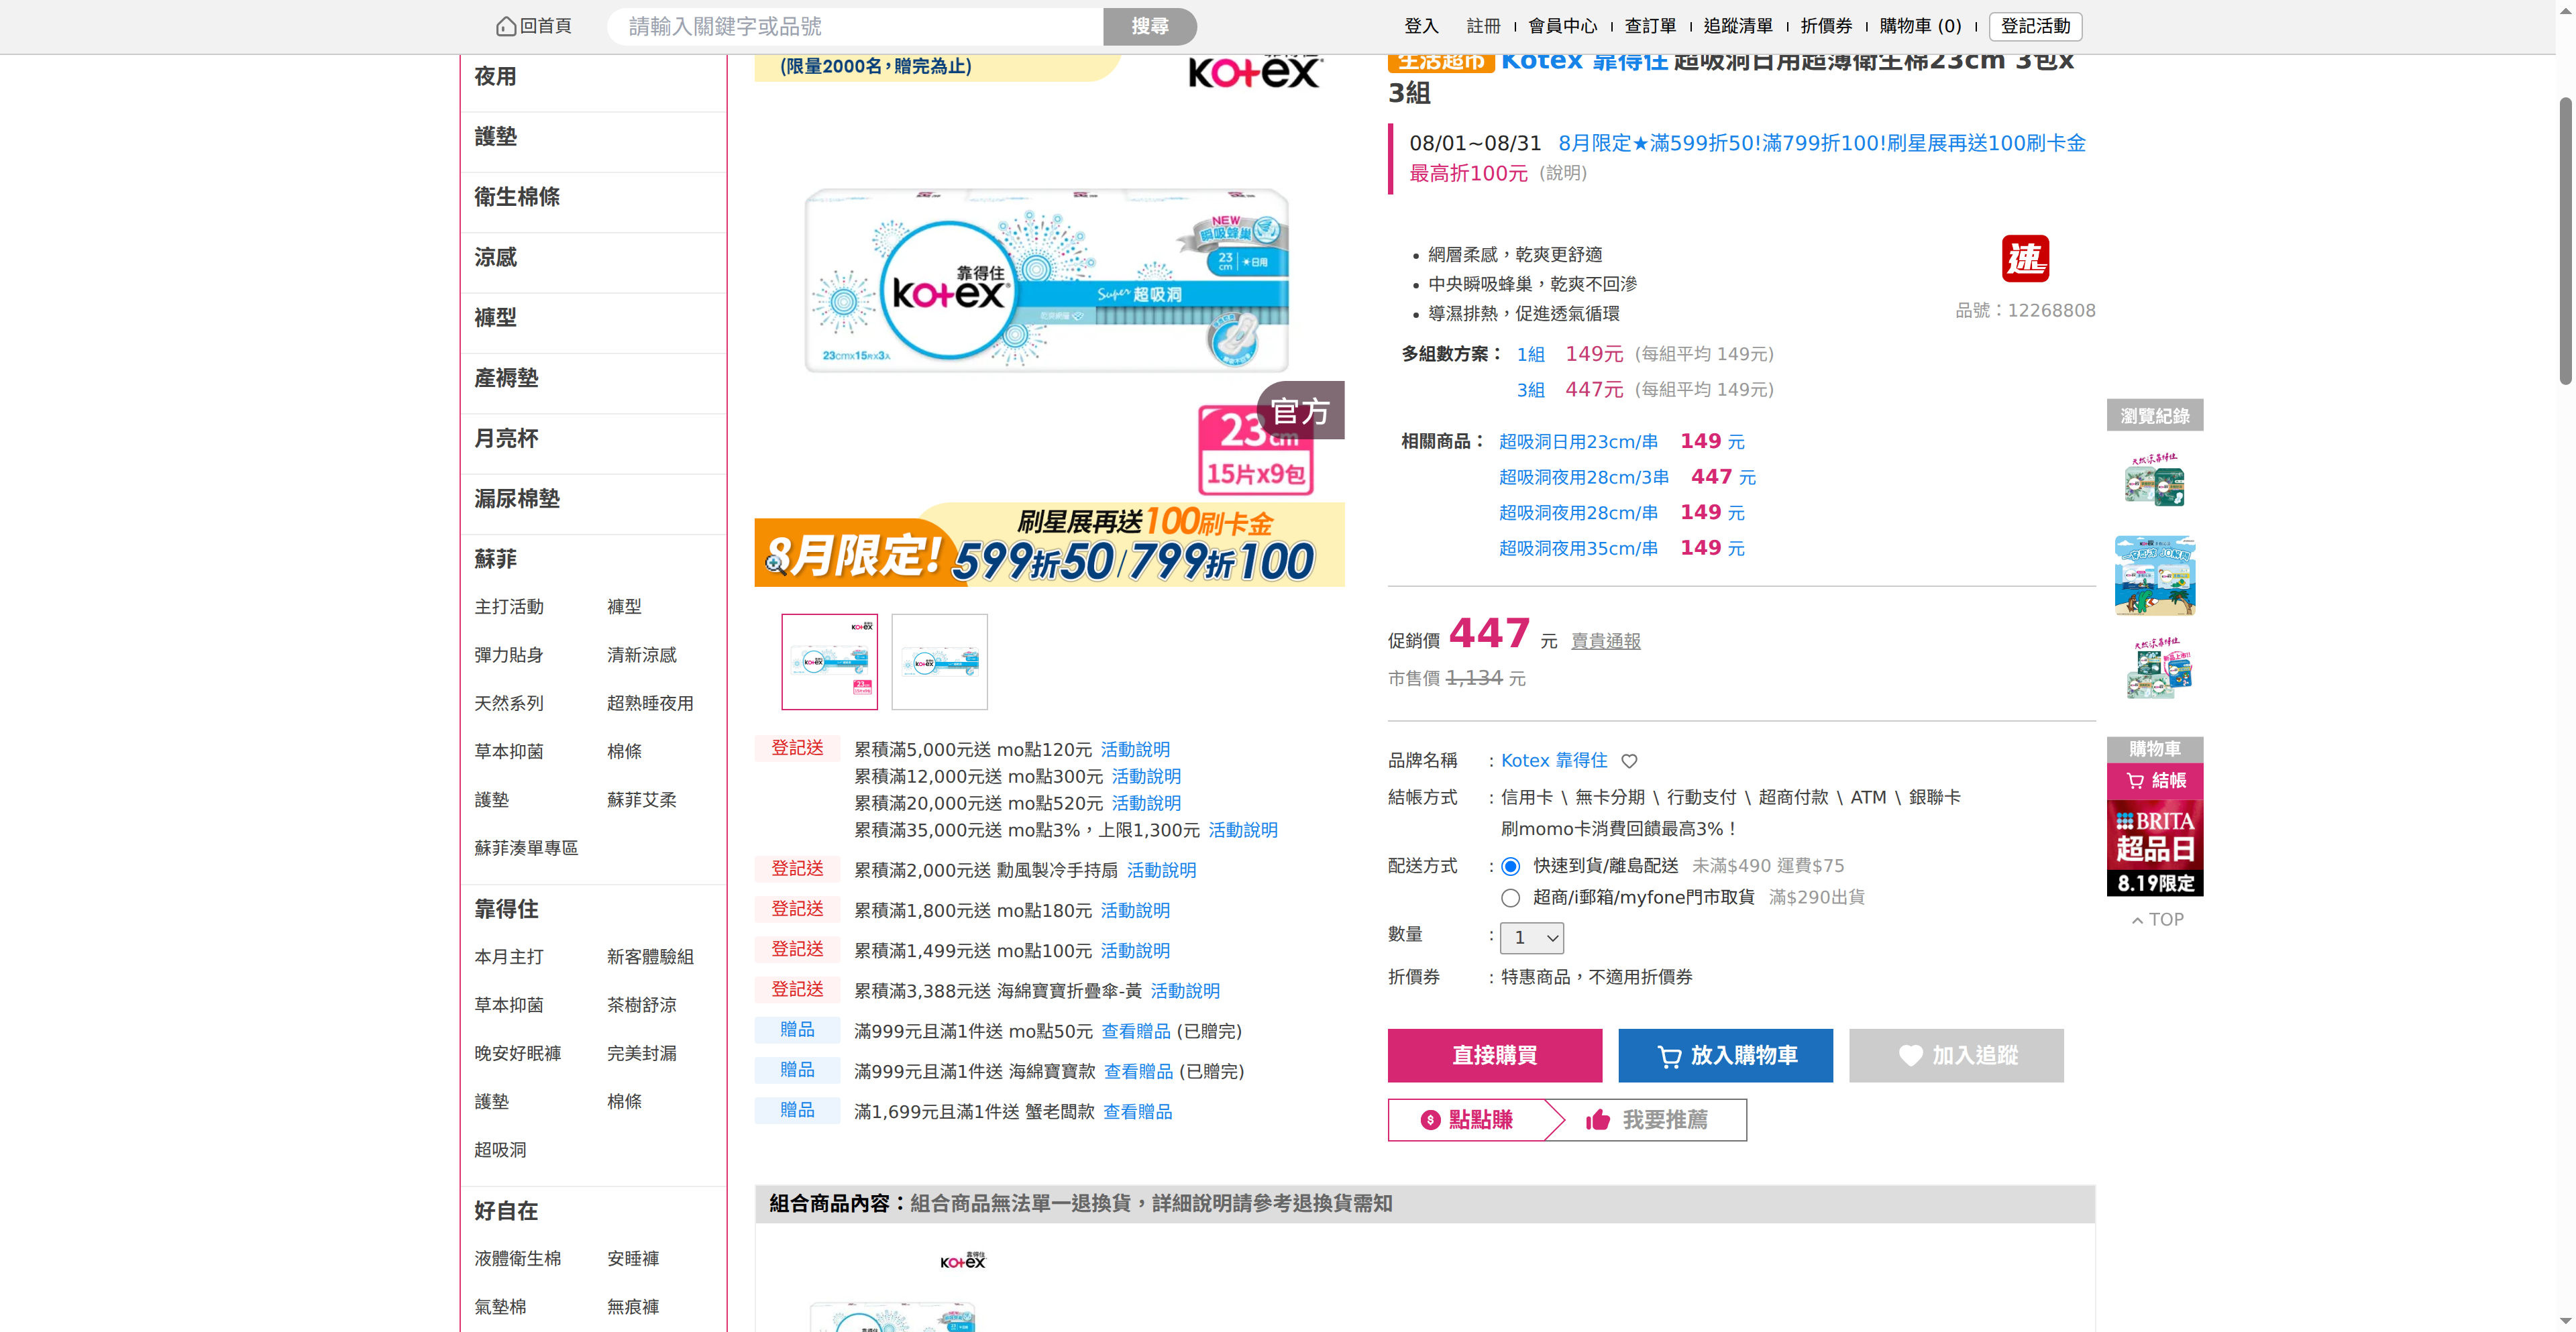The image size is (2576, 1332).
Task: Open the 夜用 category
Action: point(495,77)
